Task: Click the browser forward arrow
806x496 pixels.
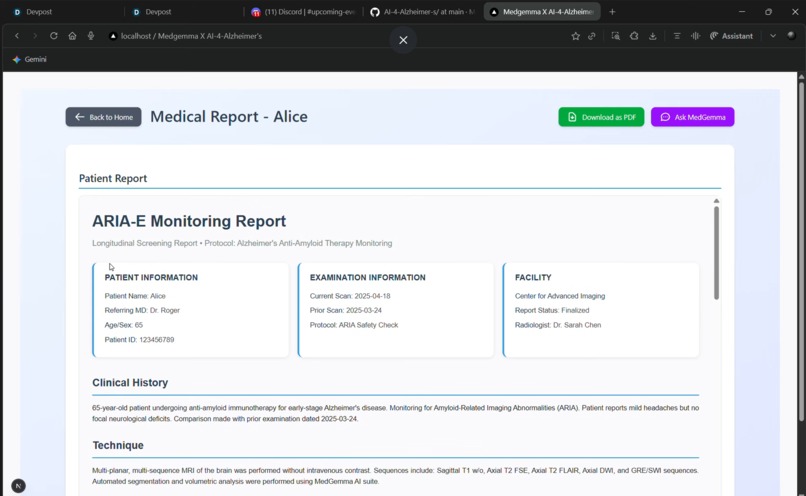Action: (35, 36)
